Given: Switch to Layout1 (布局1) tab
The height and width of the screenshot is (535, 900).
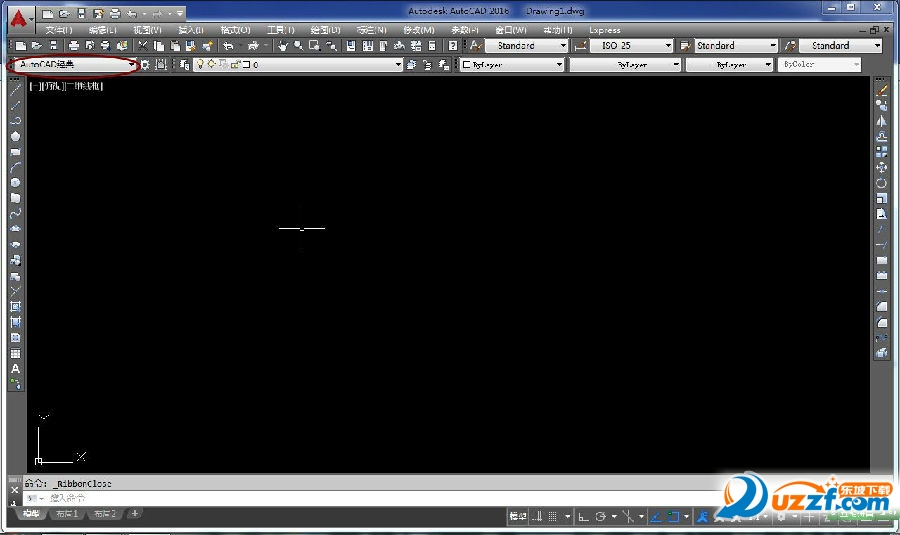Looking at the screenshot, I should [67, 514].
